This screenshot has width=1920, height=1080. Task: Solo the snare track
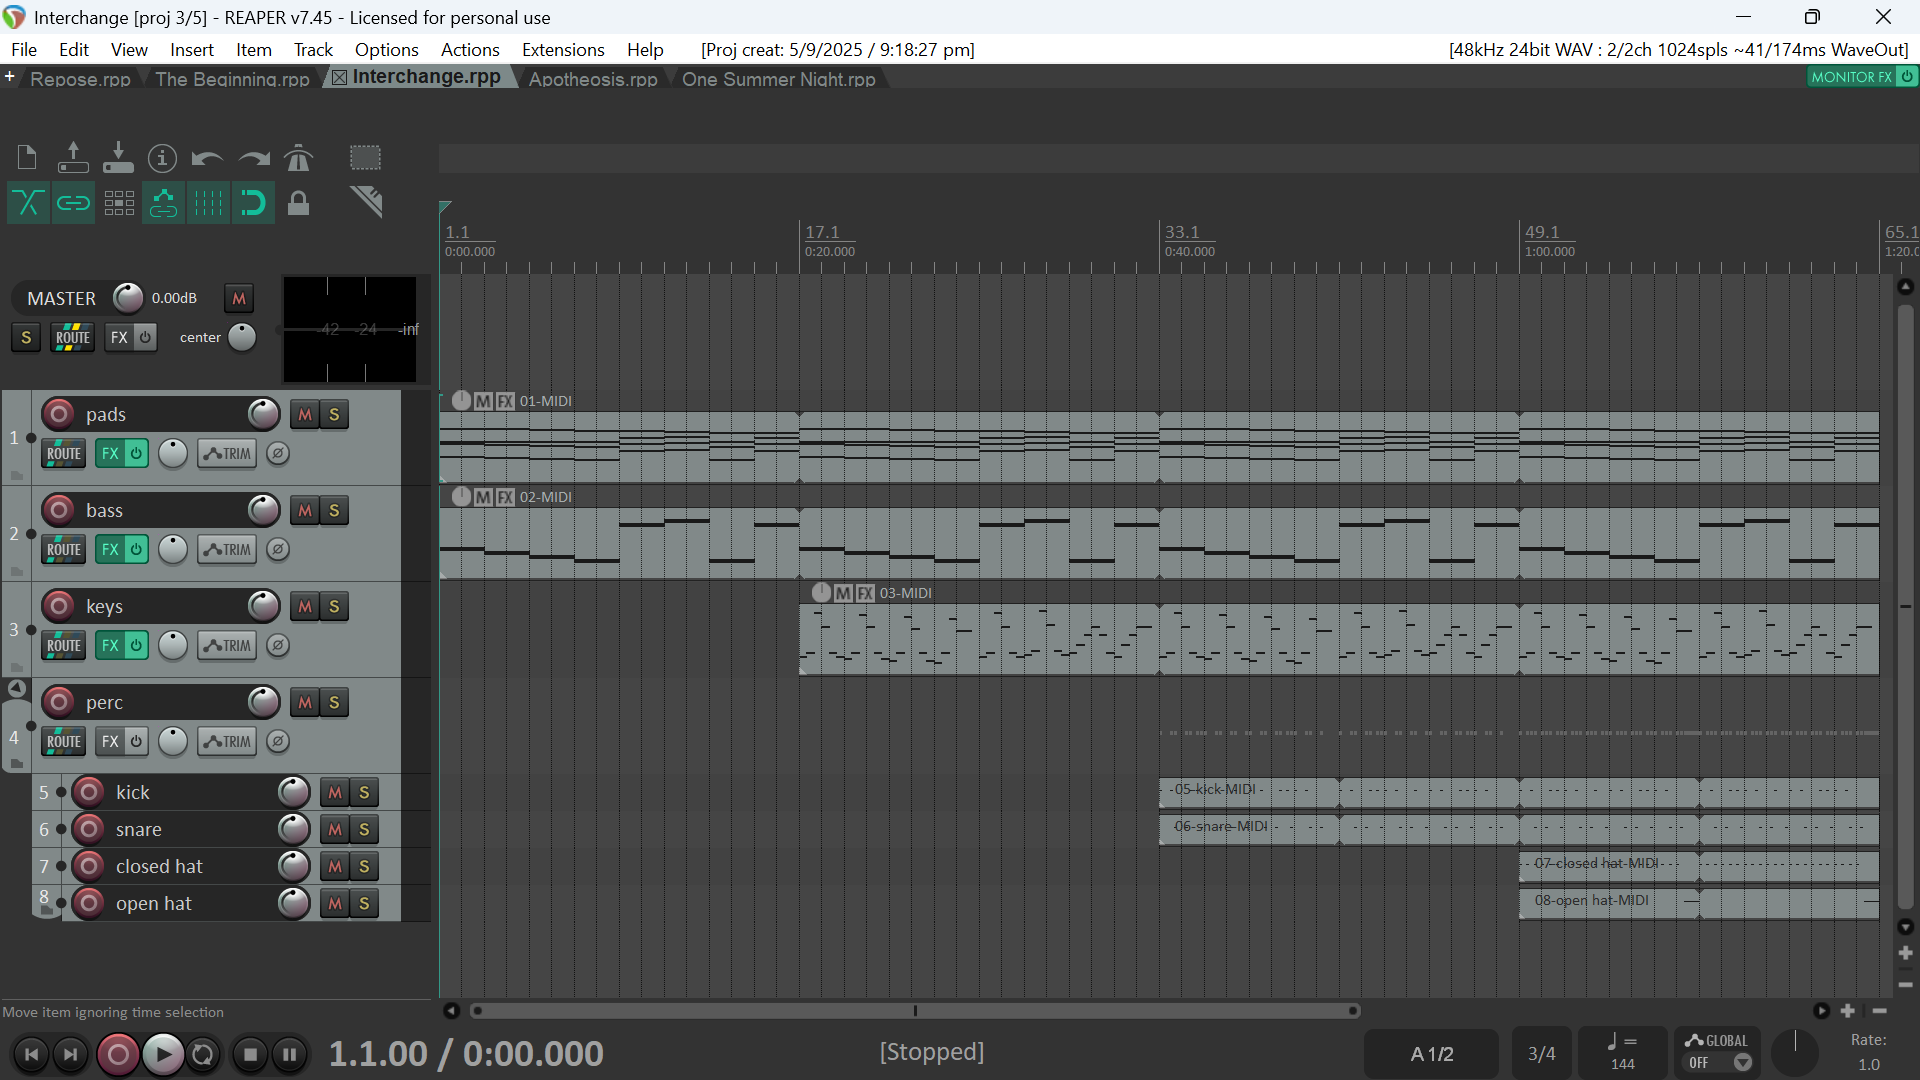click(x=364, y=830)
